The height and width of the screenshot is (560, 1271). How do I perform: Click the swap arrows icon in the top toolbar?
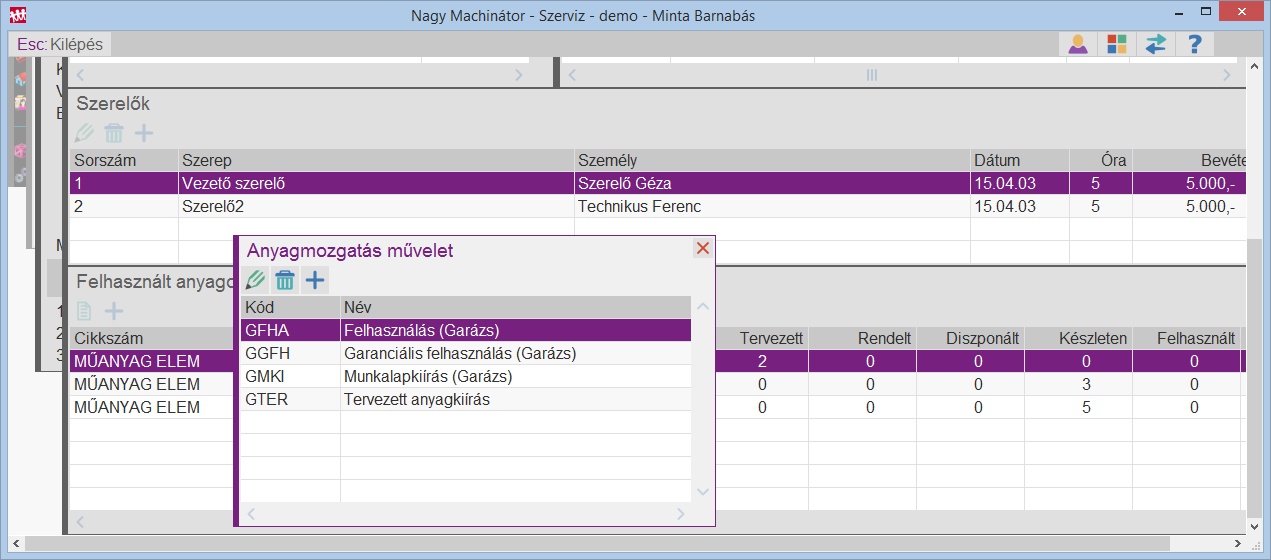(x=1156, y=44)
